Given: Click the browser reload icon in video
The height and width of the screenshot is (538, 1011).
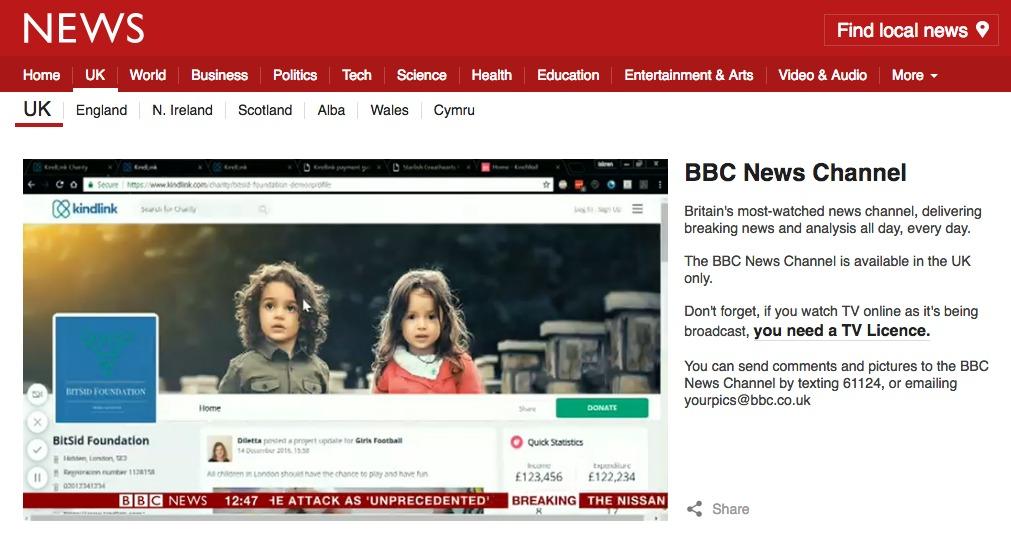Looking at the screenshot, I should 59,184.
